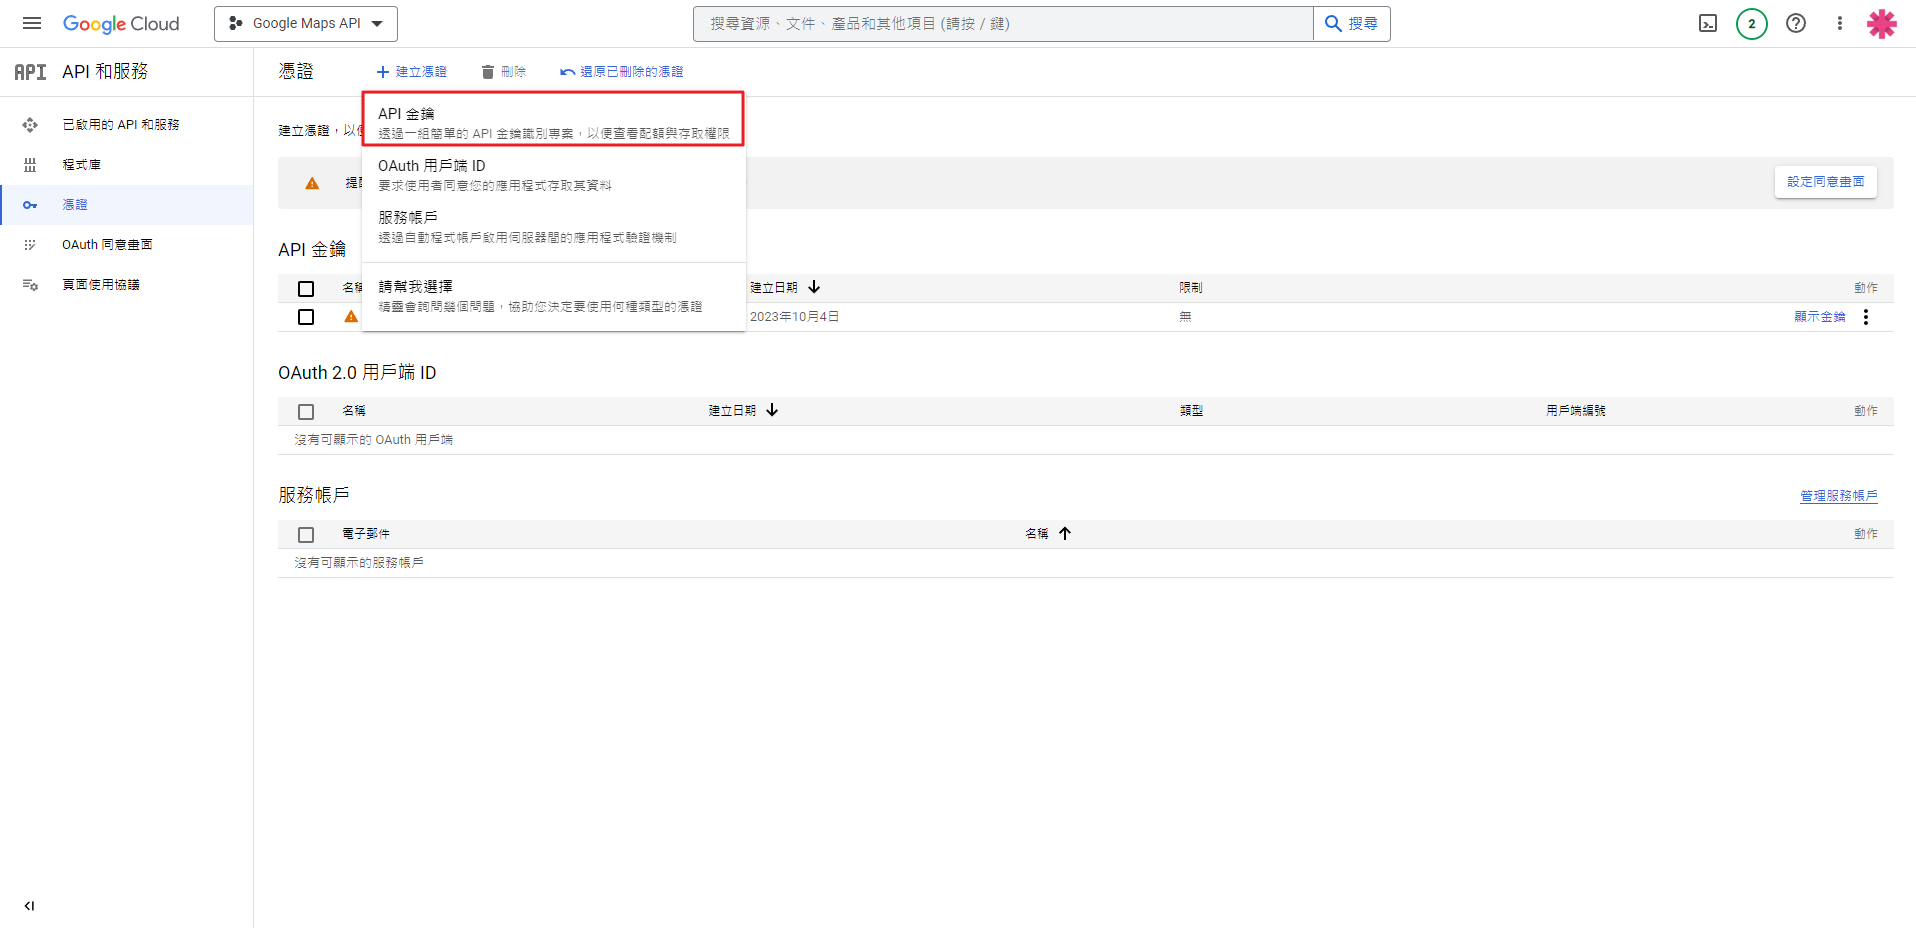Choose API 金鑰 from the create menu
This screenshot has height=928, width=1916.
coord(552,122)
